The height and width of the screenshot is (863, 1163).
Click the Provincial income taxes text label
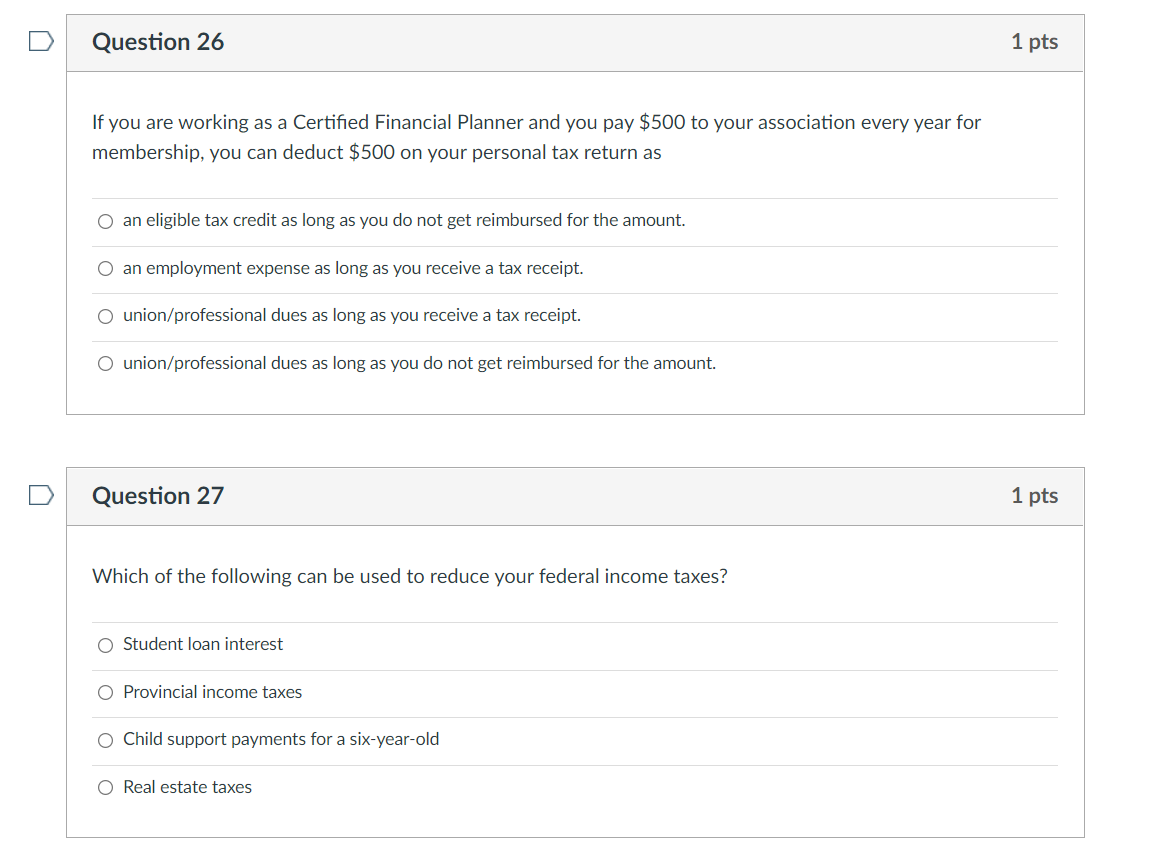tap(212, 692)
